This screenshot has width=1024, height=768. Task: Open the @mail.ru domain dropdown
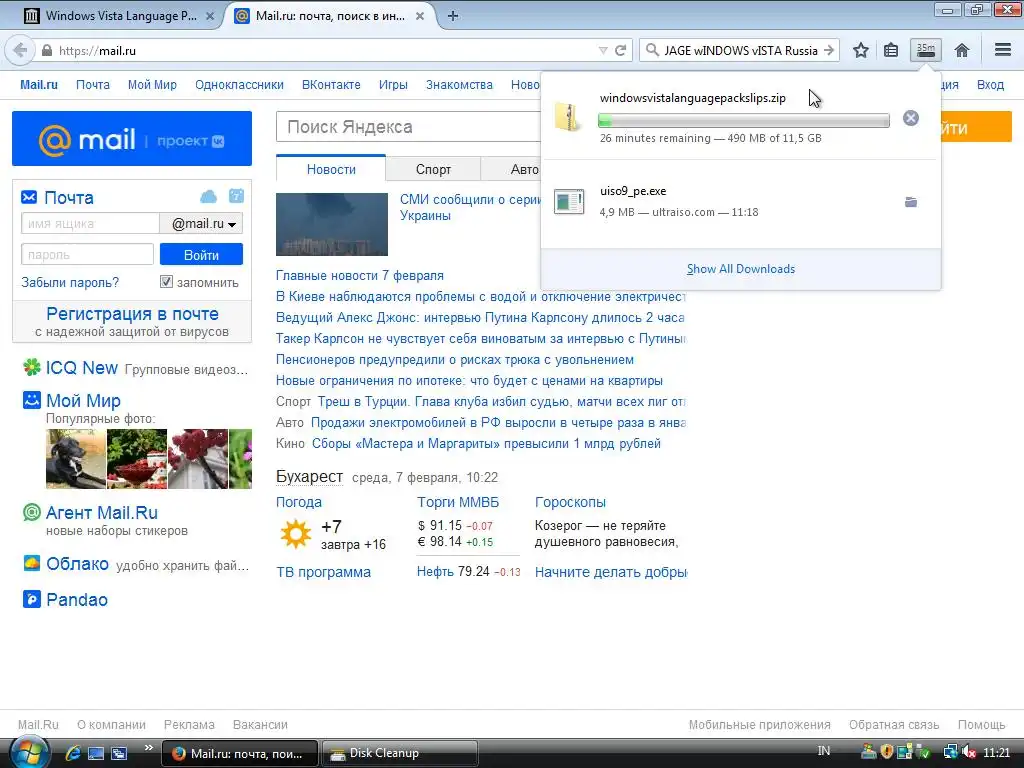click(x=201, y=223)
